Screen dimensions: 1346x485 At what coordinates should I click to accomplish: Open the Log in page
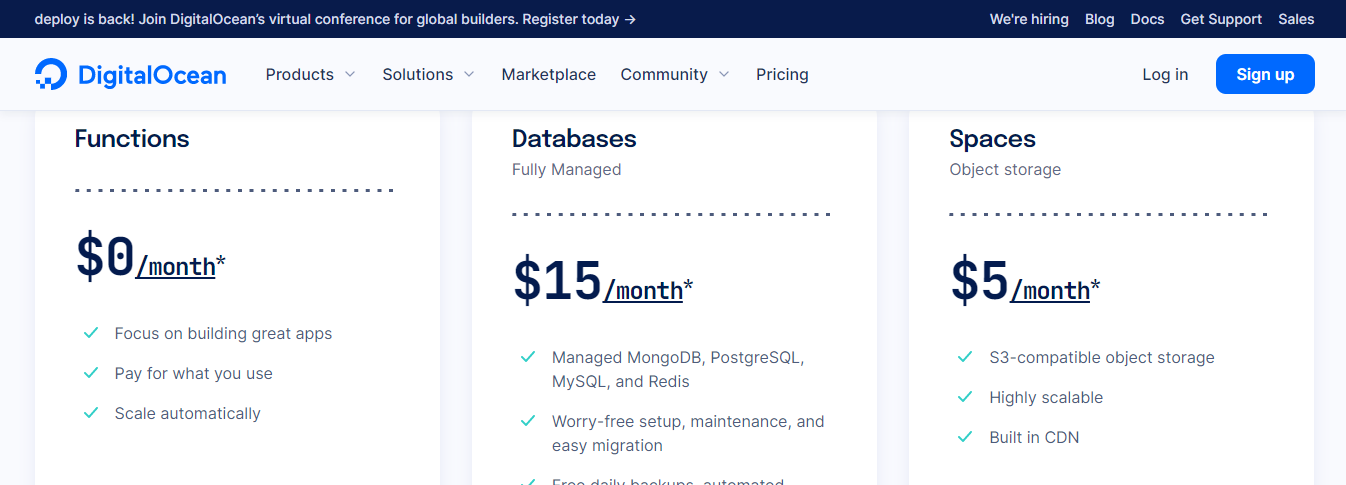(x=1165, y=74)
